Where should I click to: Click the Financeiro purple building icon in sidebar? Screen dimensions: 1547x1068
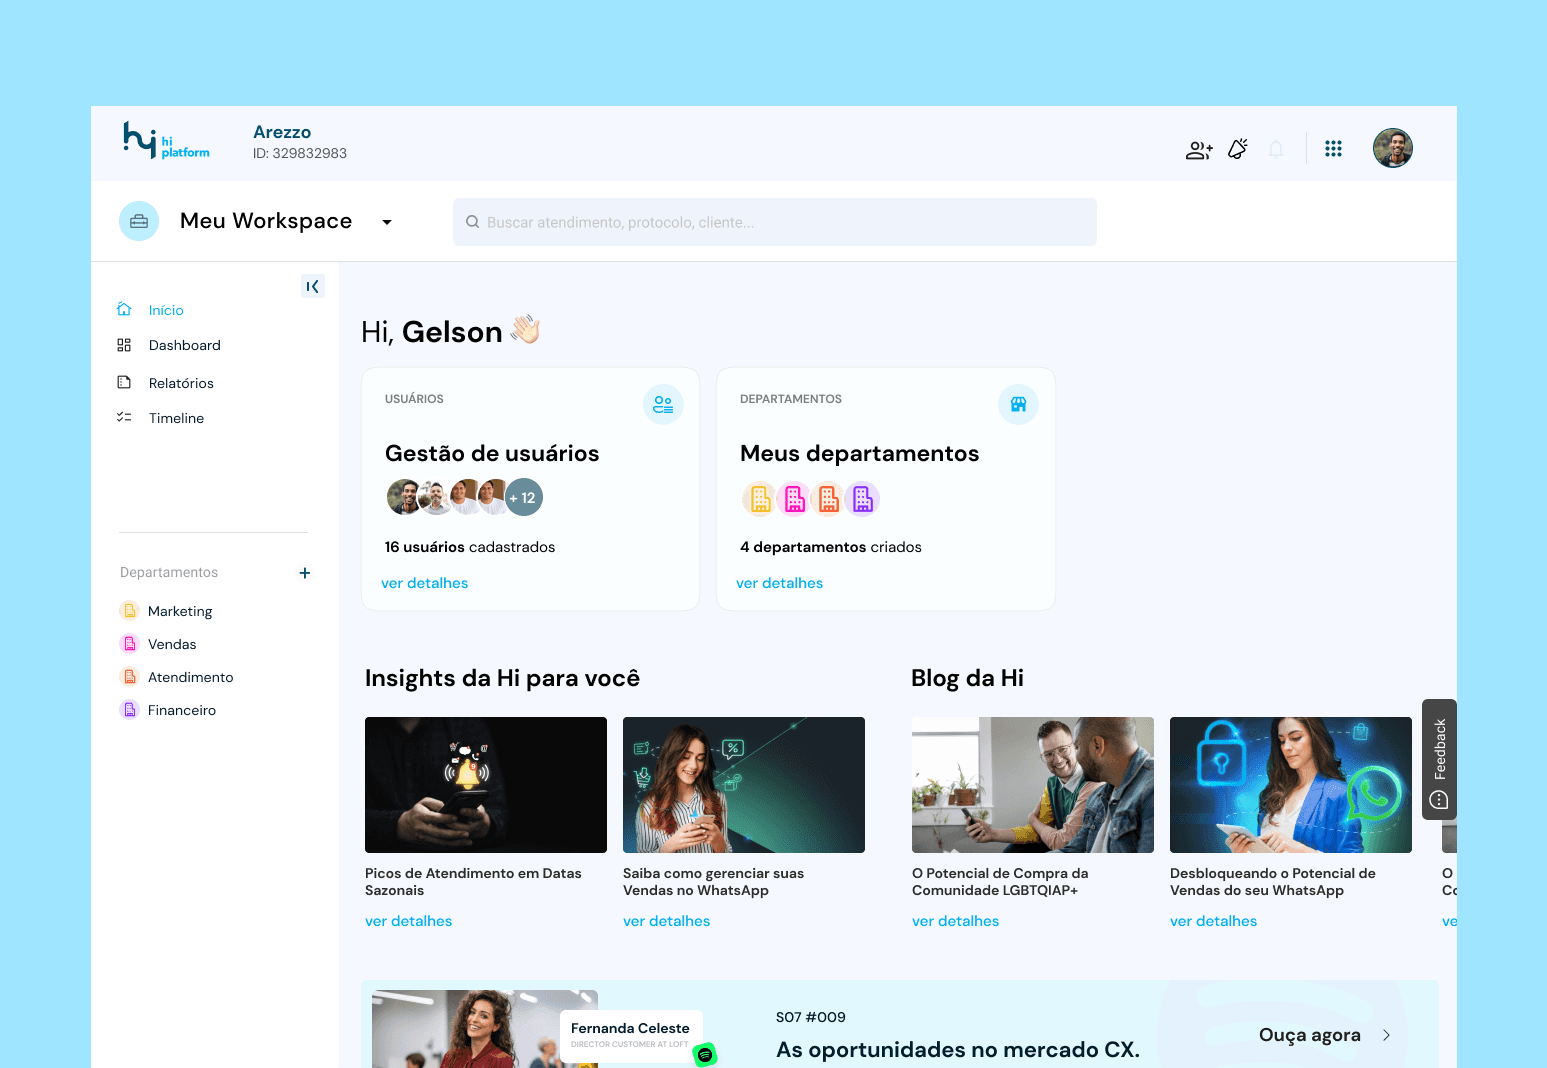pos(129,710)
